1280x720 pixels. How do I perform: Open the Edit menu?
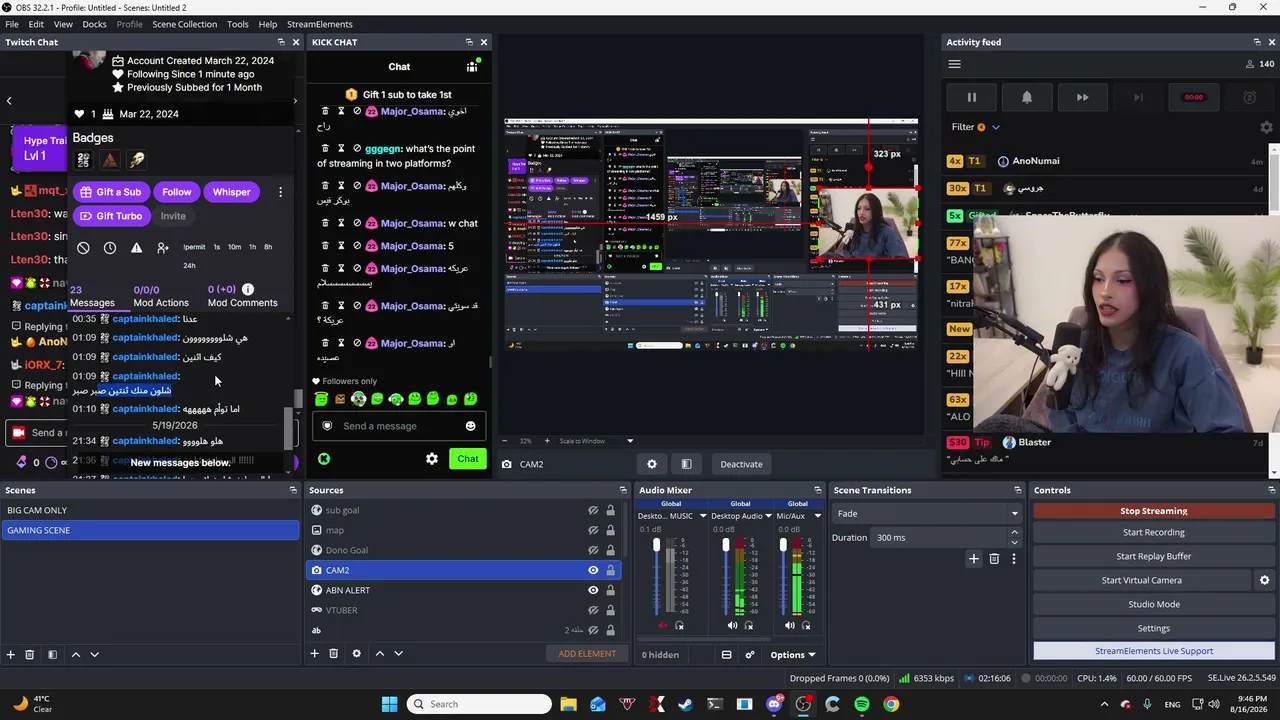(x=36, y=24)
